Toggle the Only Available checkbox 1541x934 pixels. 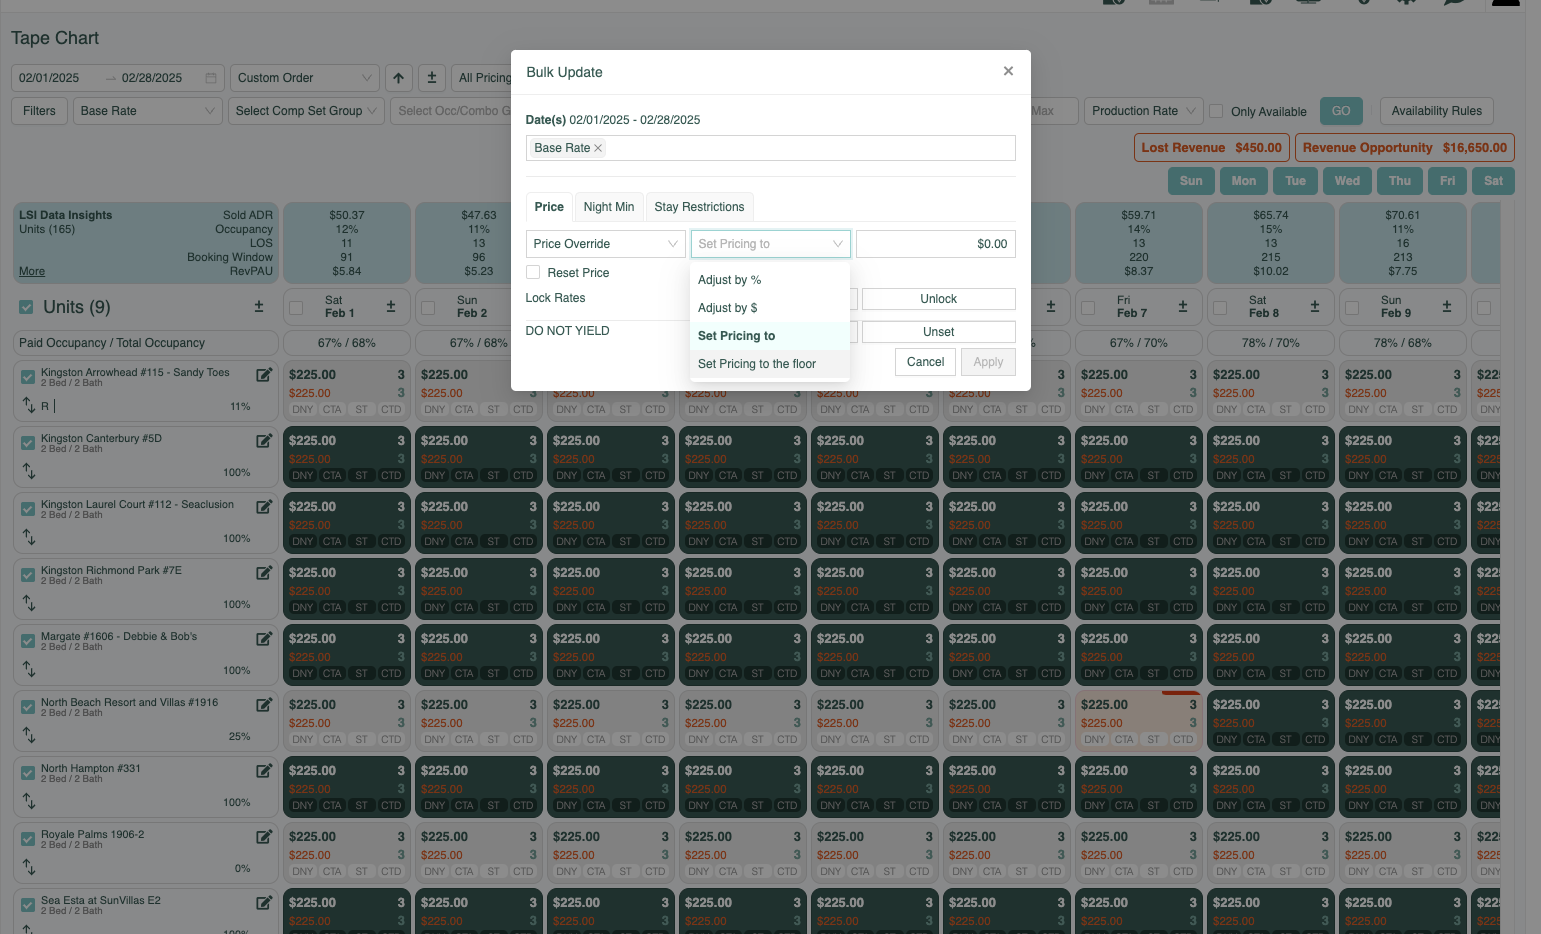click(1216, 111)
